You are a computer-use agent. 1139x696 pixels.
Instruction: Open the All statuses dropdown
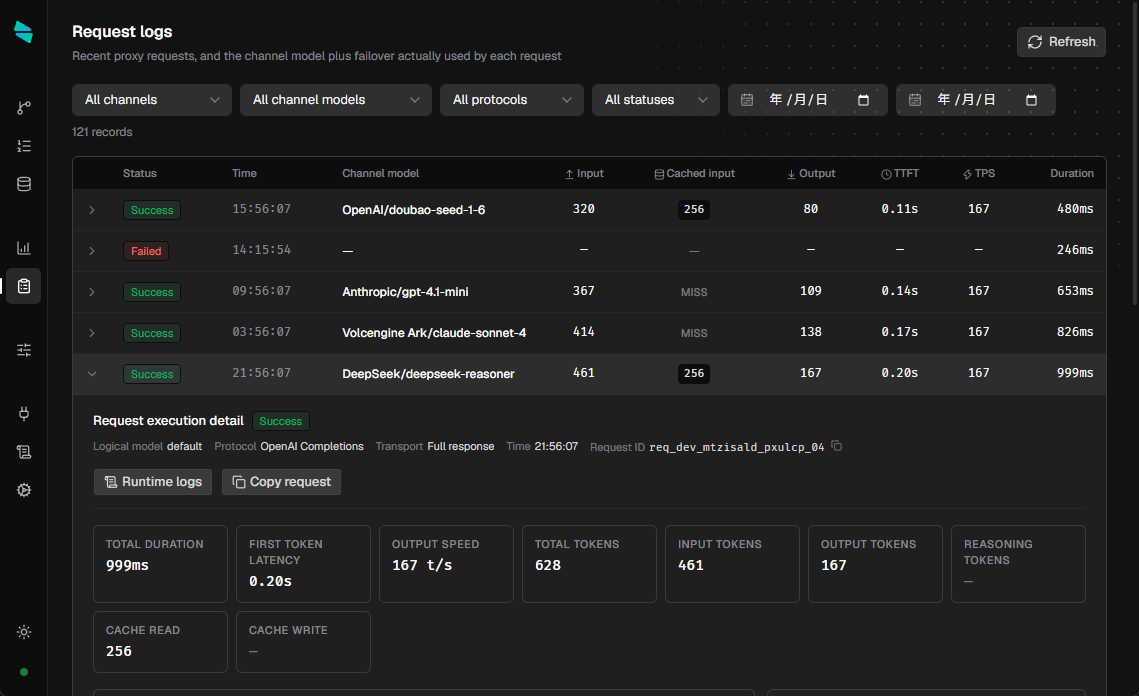tap(656, 100)
